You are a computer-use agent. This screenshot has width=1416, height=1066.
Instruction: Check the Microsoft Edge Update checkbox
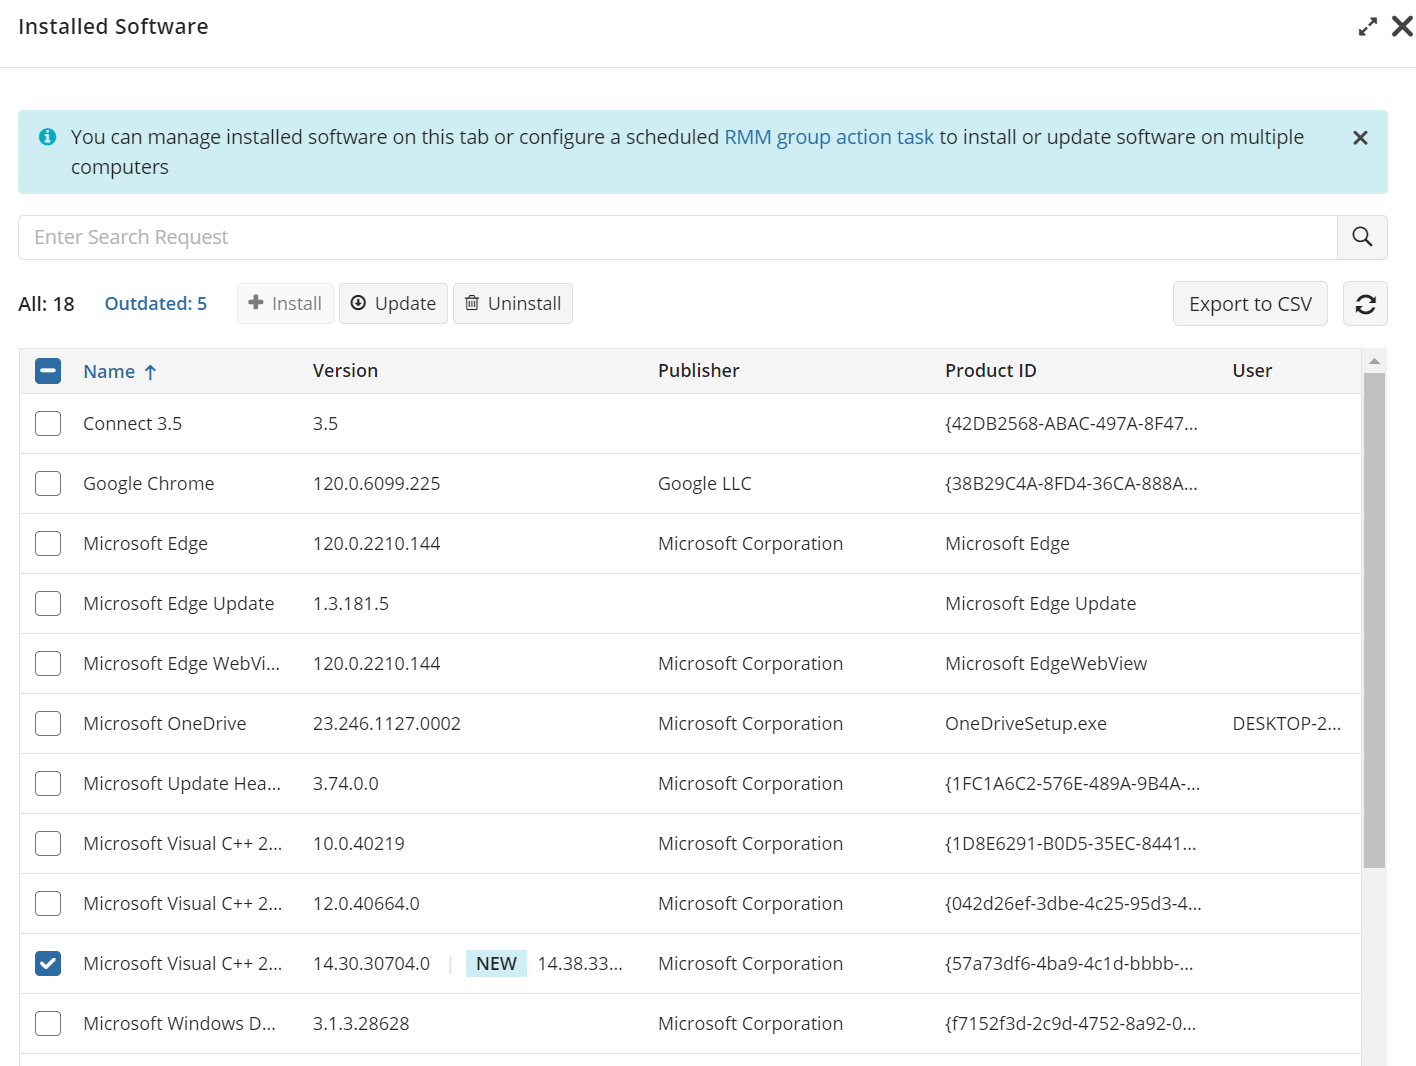click(x=48, y=603)
